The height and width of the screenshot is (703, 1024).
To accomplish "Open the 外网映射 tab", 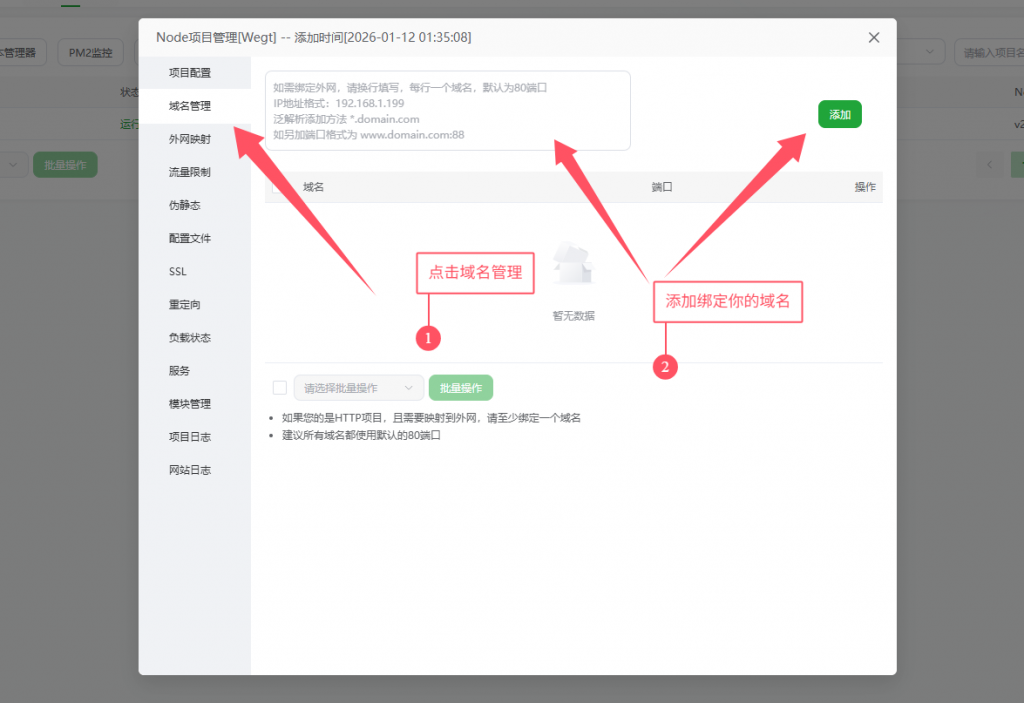I will pos(190,139).
